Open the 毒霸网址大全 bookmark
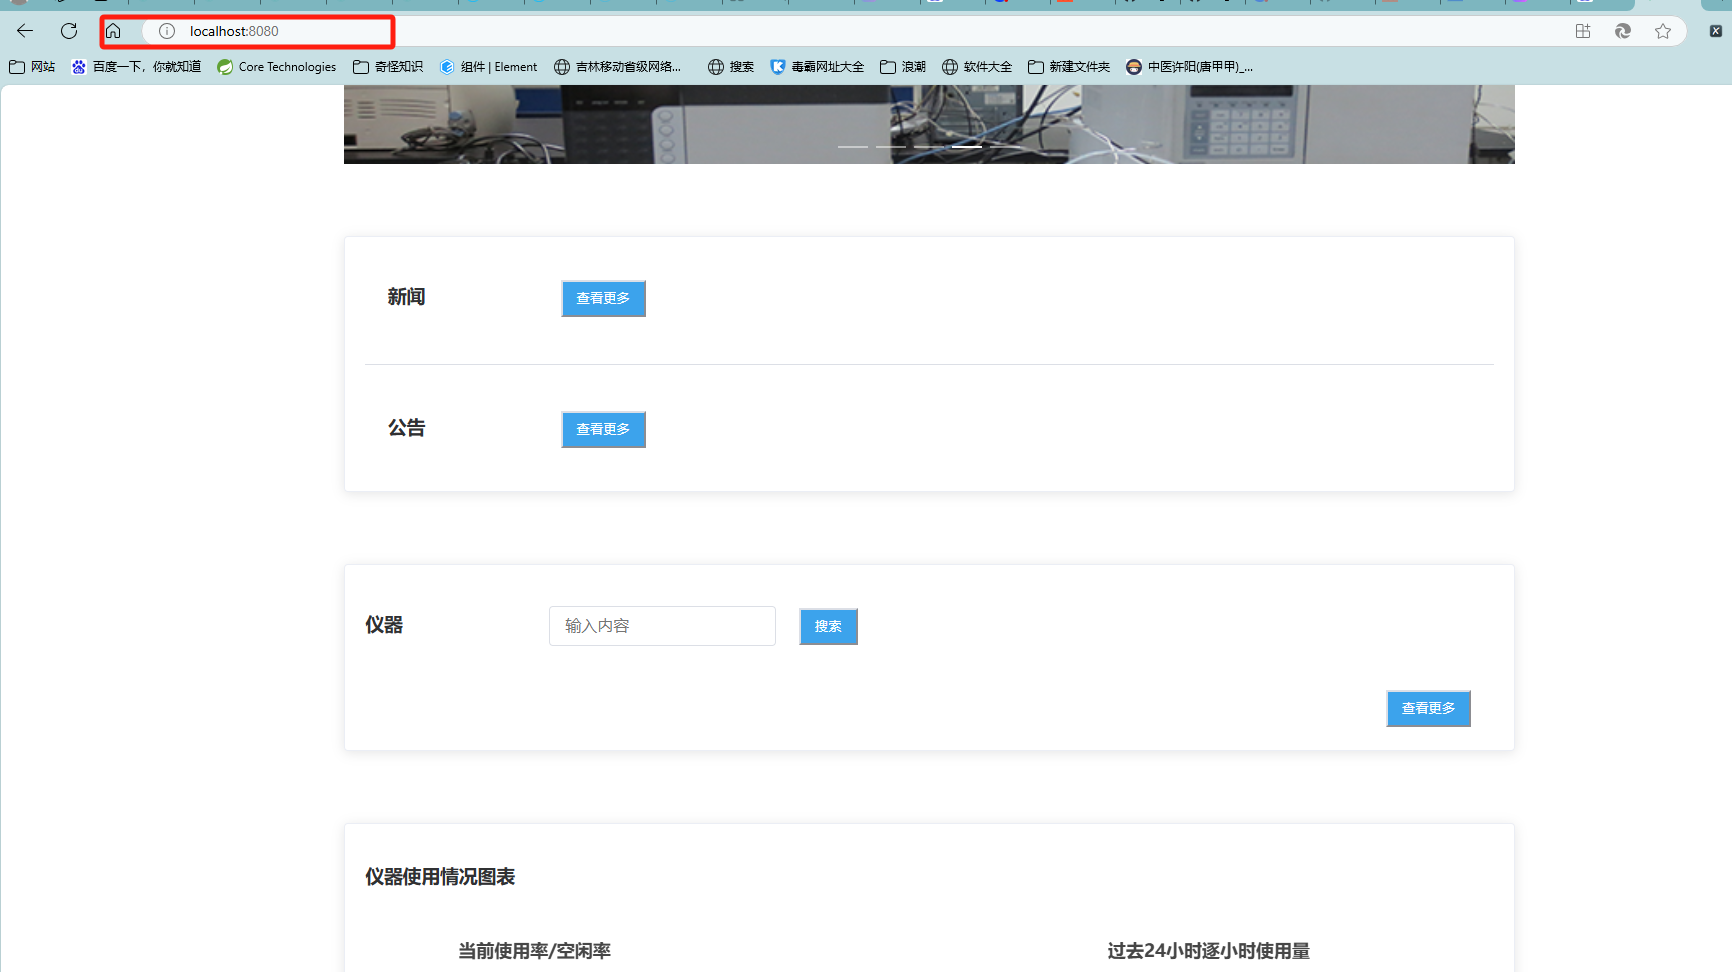This screenshot has height=972, width=1732. [x=817, y=67]
